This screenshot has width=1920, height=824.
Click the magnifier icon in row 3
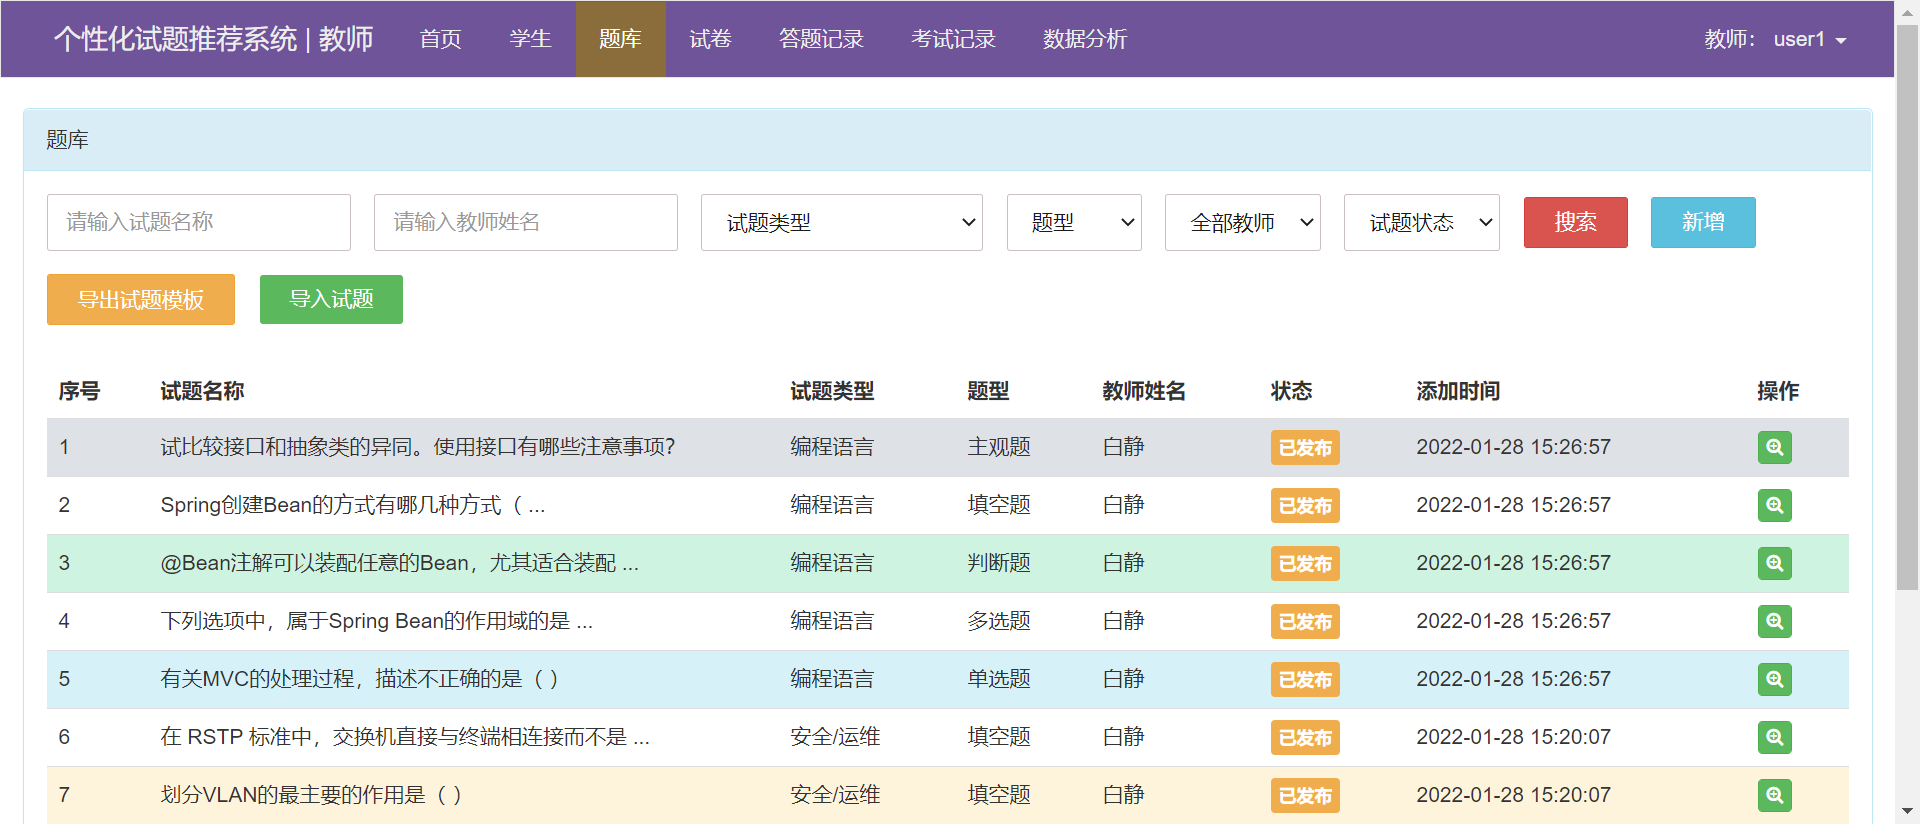tap(1774, 563)
